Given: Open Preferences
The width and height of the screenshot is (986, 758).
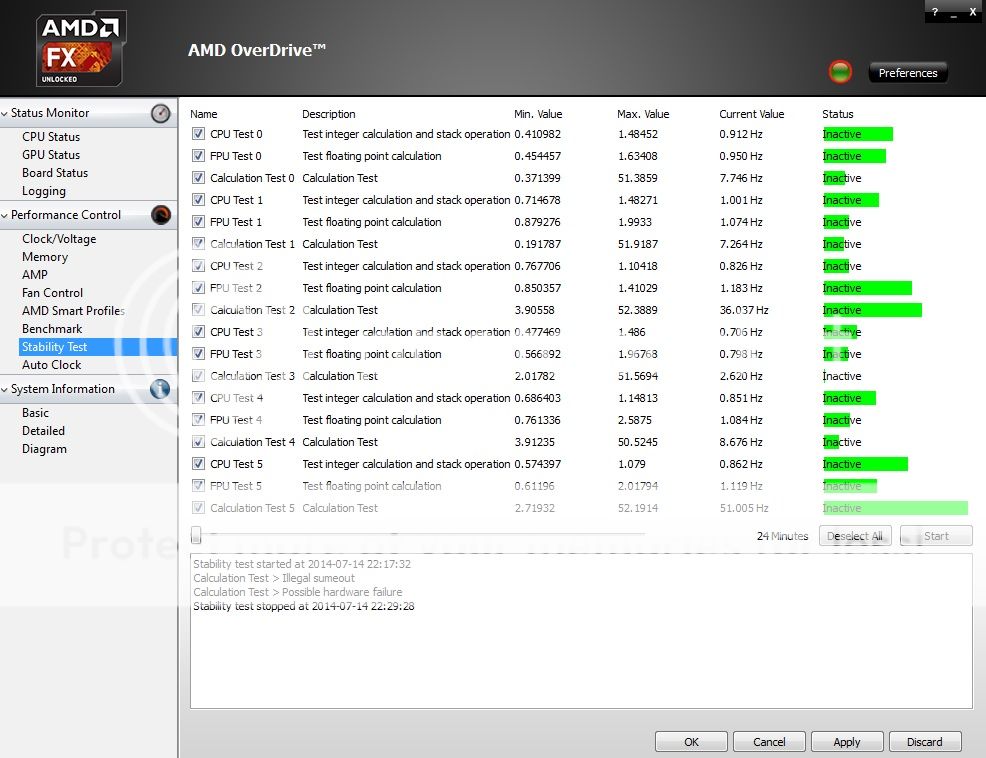Looking at the screenshot, I should click(x=907, y=73).
